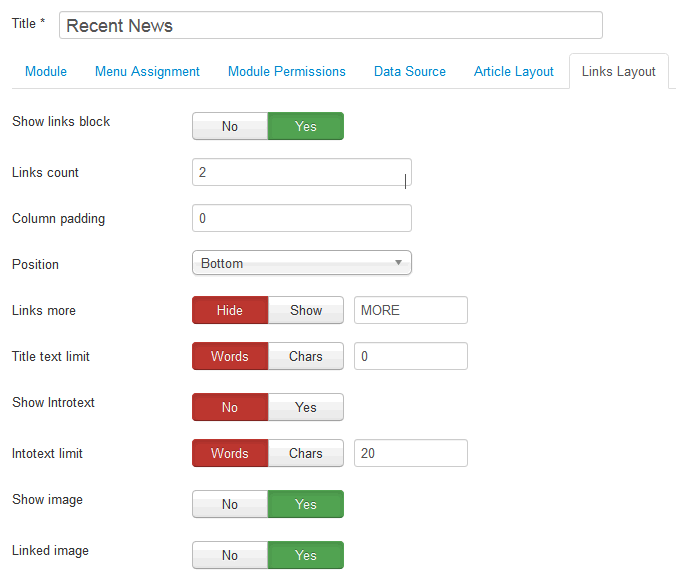676x578 pixels.
Task: Click the Links more label
Action: point(44,310)
